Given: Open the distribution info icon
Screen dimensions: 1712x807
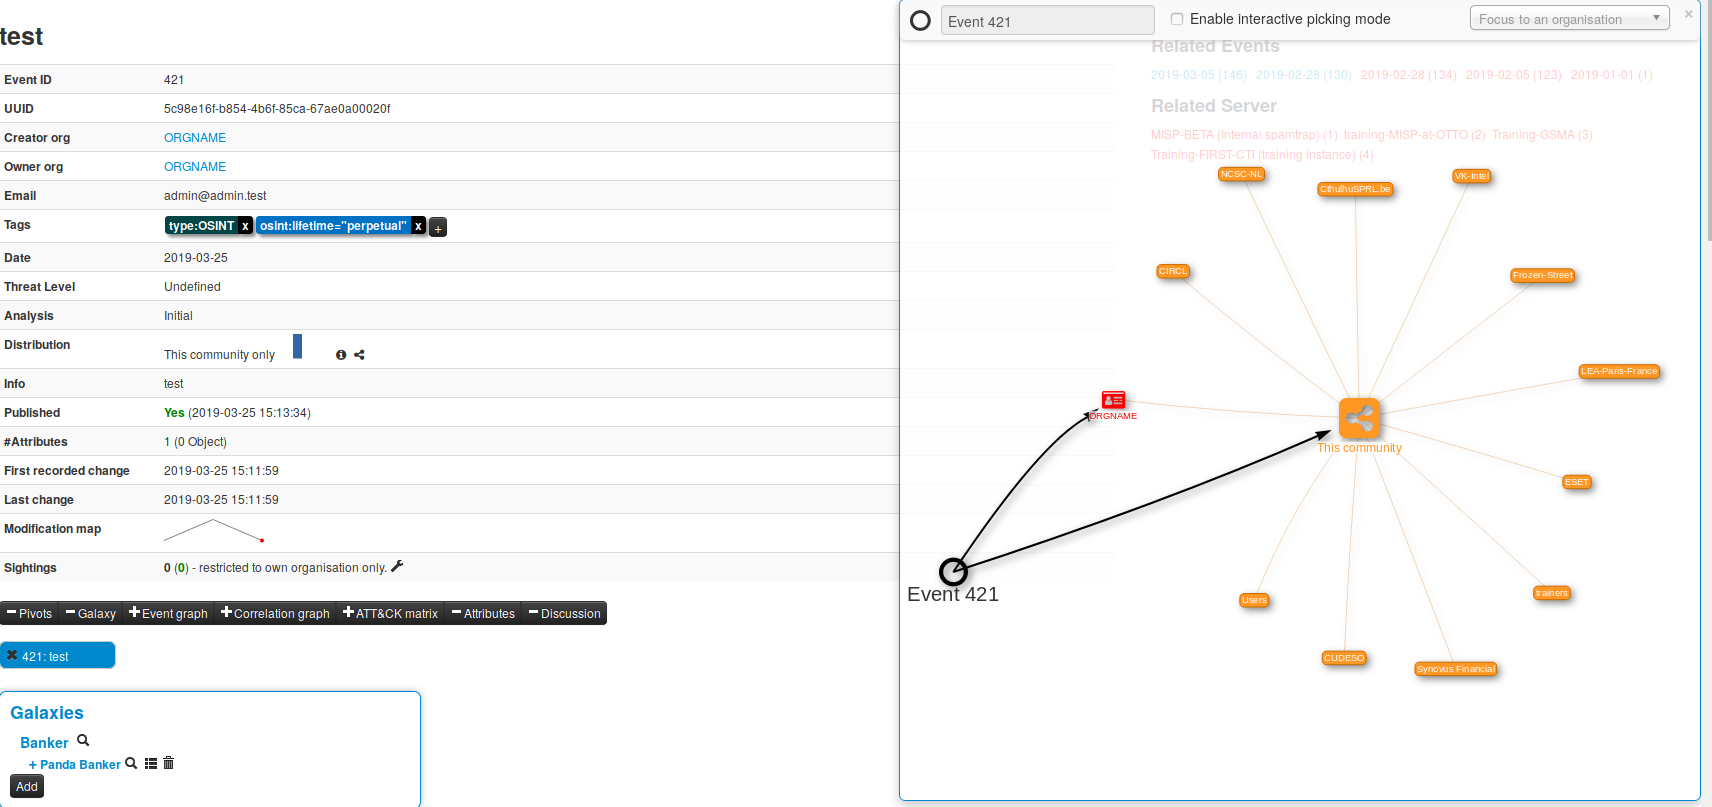Looking at the screenshot, I should point(341,355).
